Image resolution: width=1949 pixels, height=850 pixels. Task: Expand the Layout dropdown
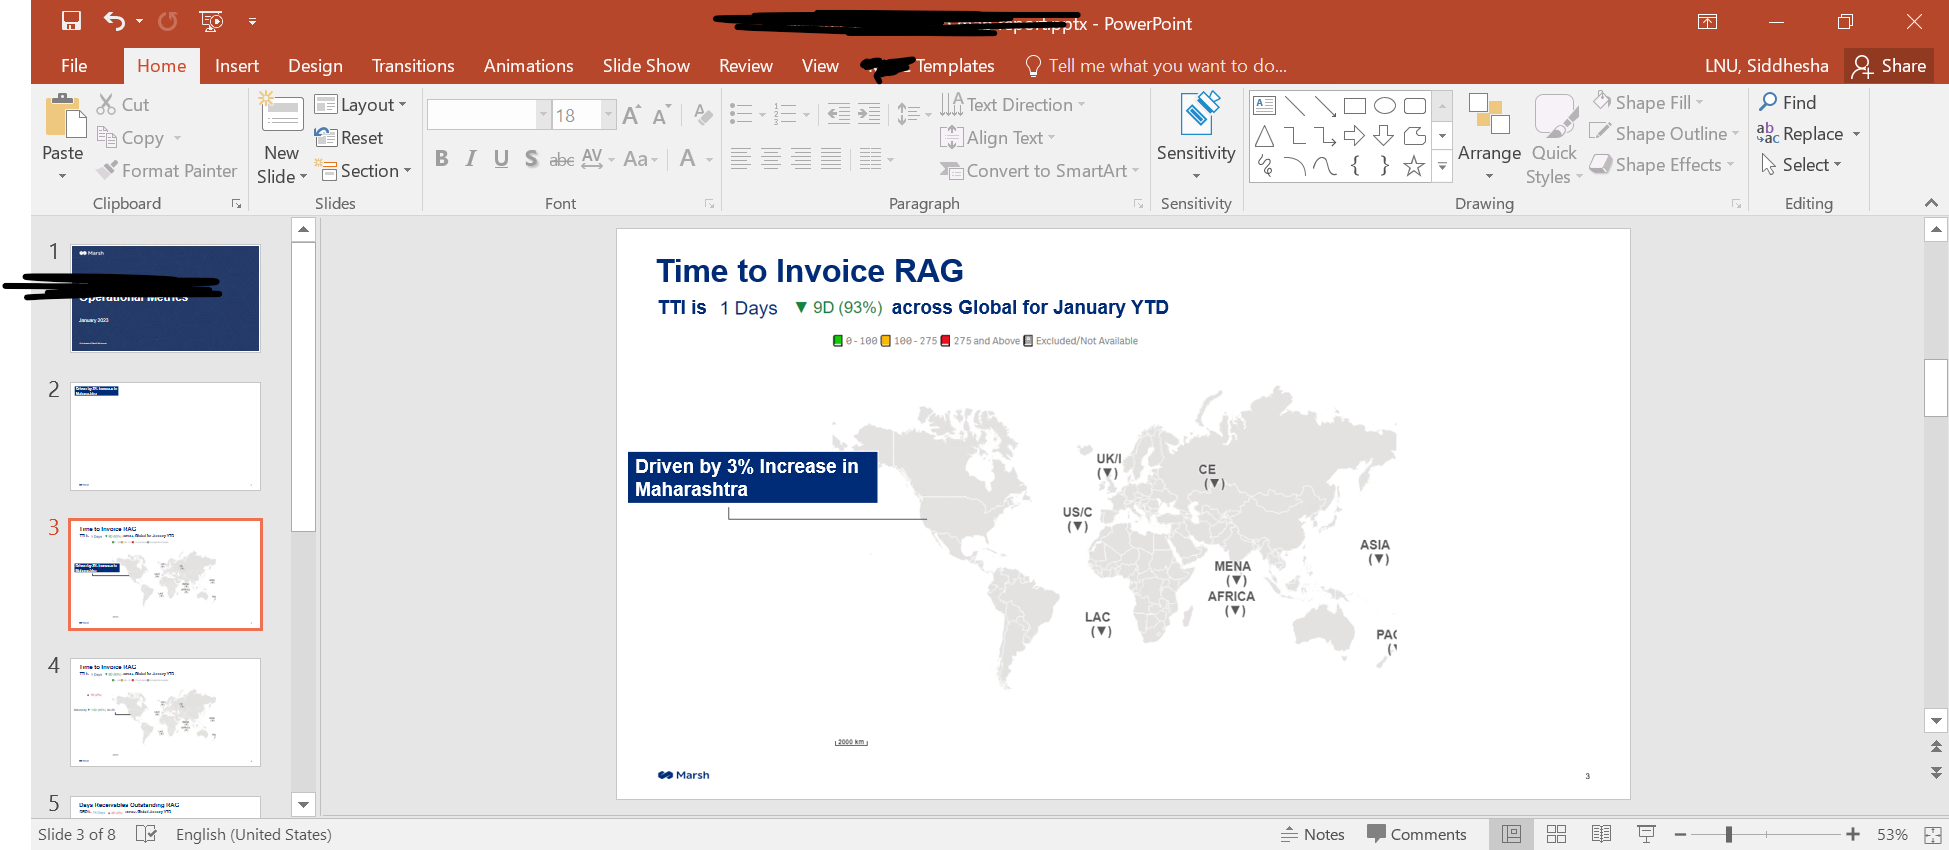(x=361, y=105)
